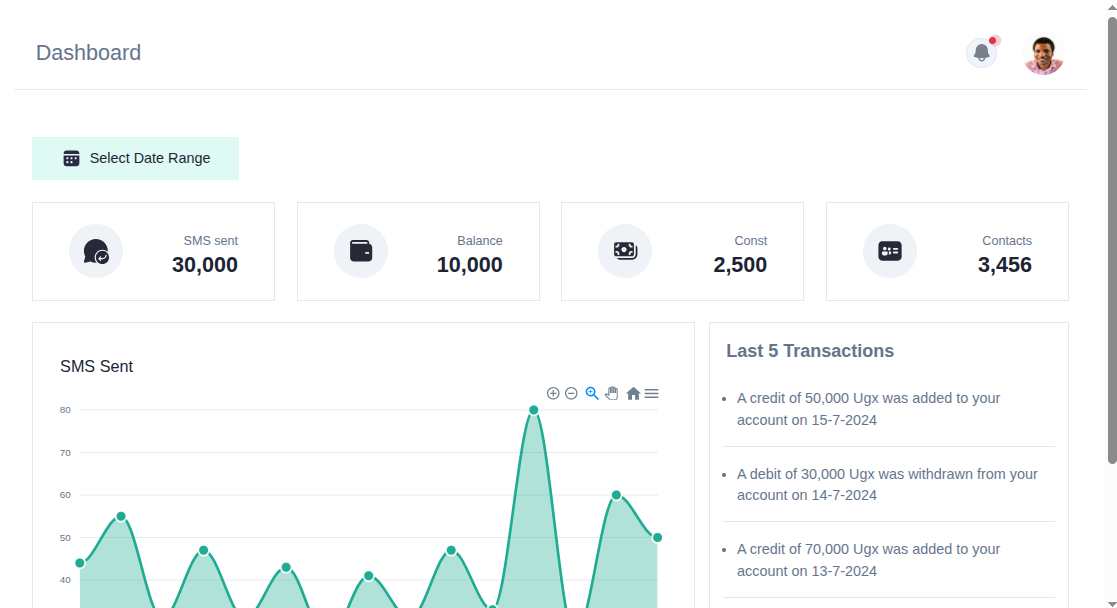The image size is (1117, 608).
Task: Click the y-axis label 70
Action: click(66, 453)
